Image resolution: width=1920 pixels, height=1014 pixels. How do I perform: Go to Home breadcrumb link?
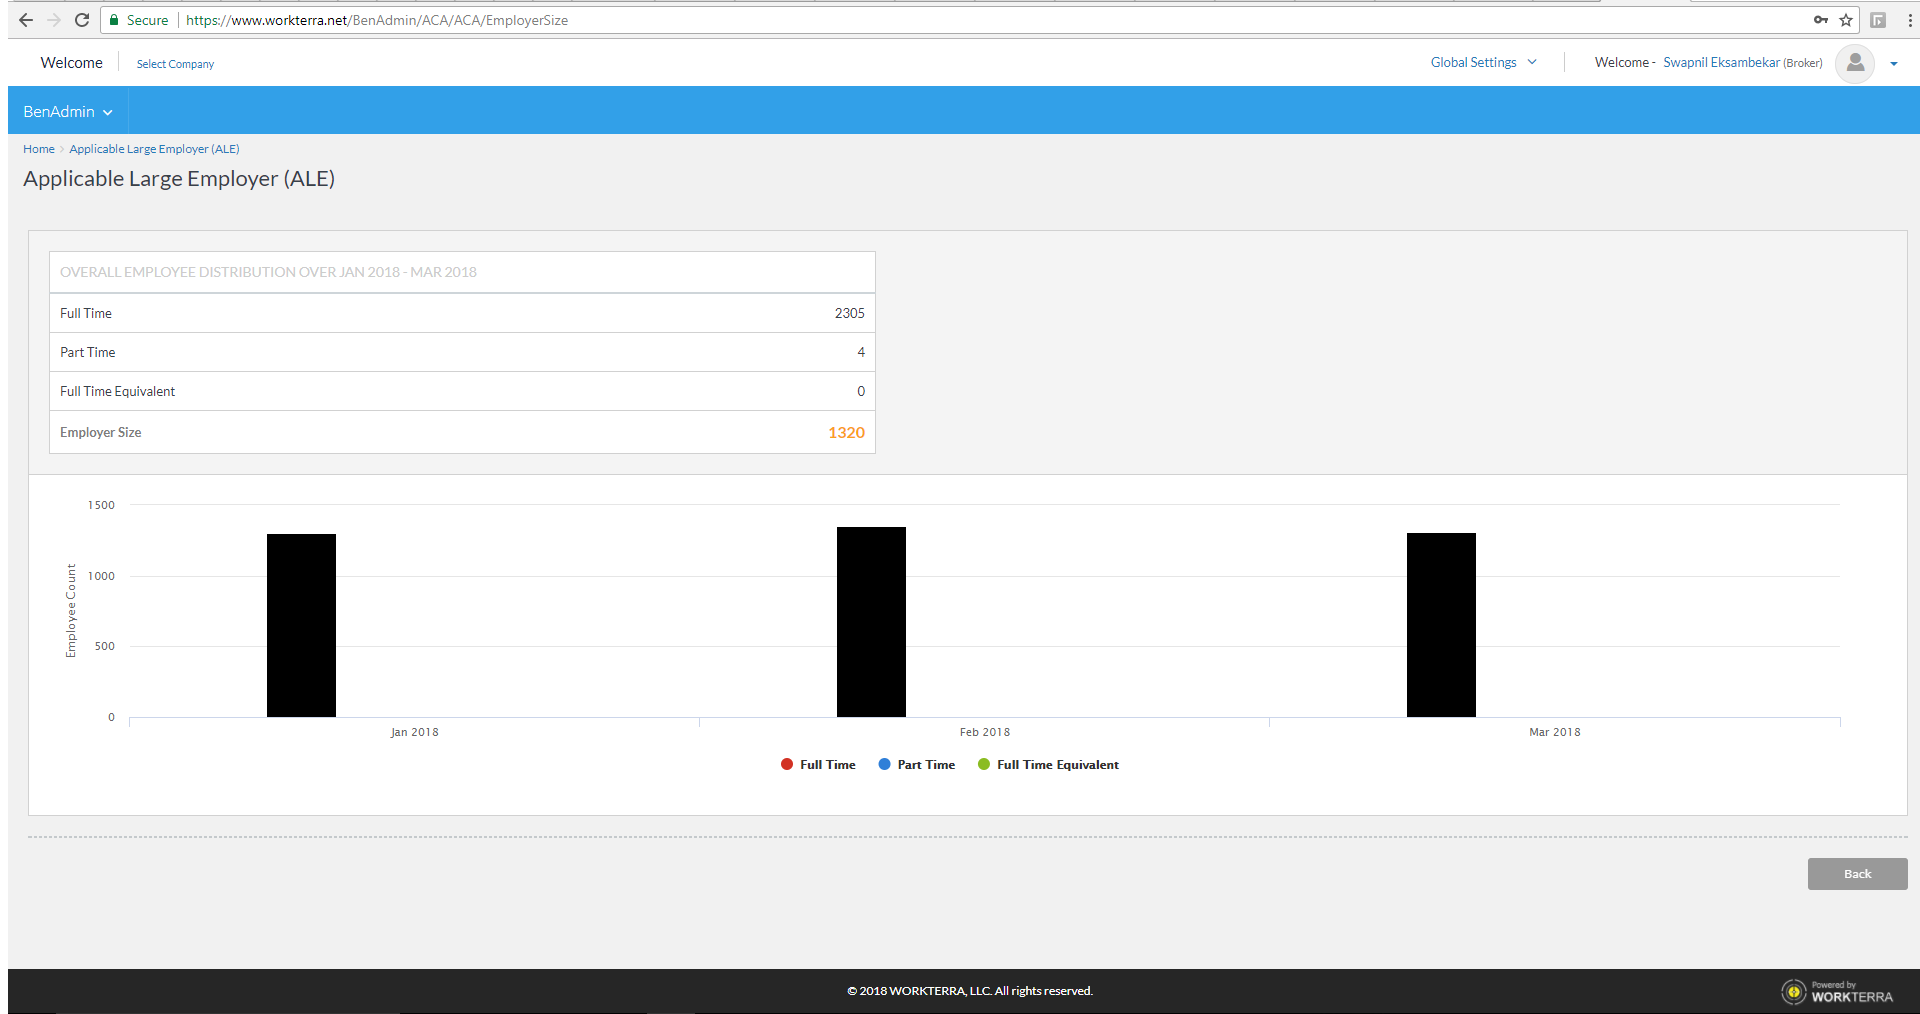39,149
